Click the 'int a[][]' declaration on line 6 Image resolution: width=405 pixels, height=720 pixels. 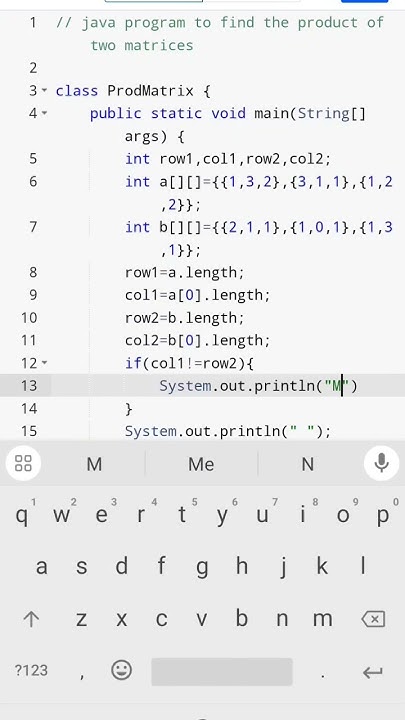259,193
